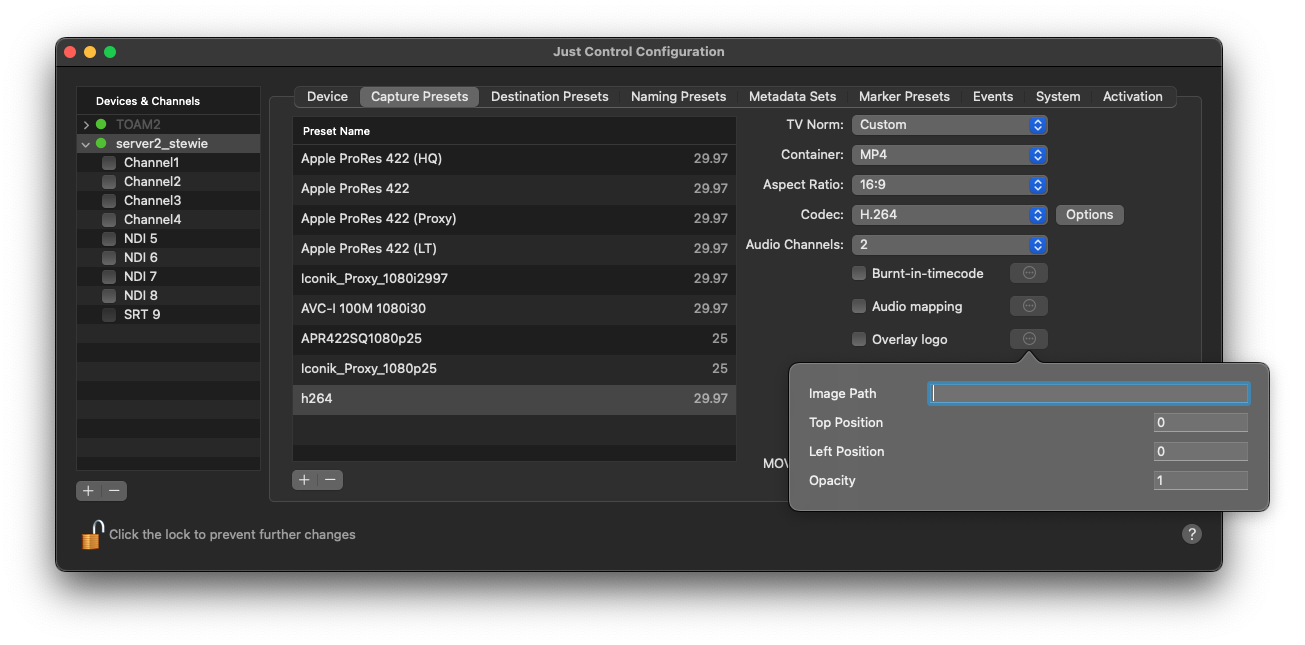The height and width of the screenshot is (645, 1305).
Task: Open the help question mark button
Action: 1191,534
